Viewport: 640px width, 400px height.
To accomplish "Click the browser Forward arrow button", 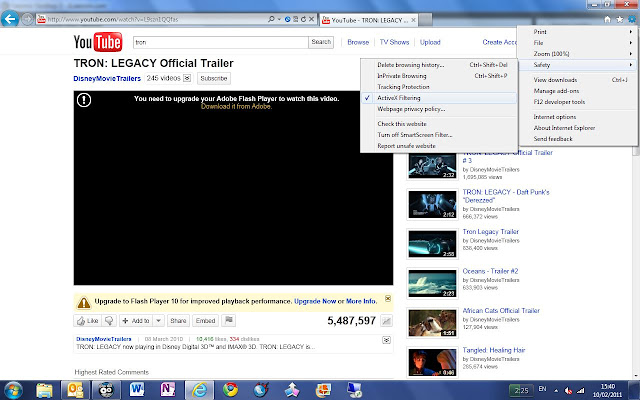I will 27,19.
